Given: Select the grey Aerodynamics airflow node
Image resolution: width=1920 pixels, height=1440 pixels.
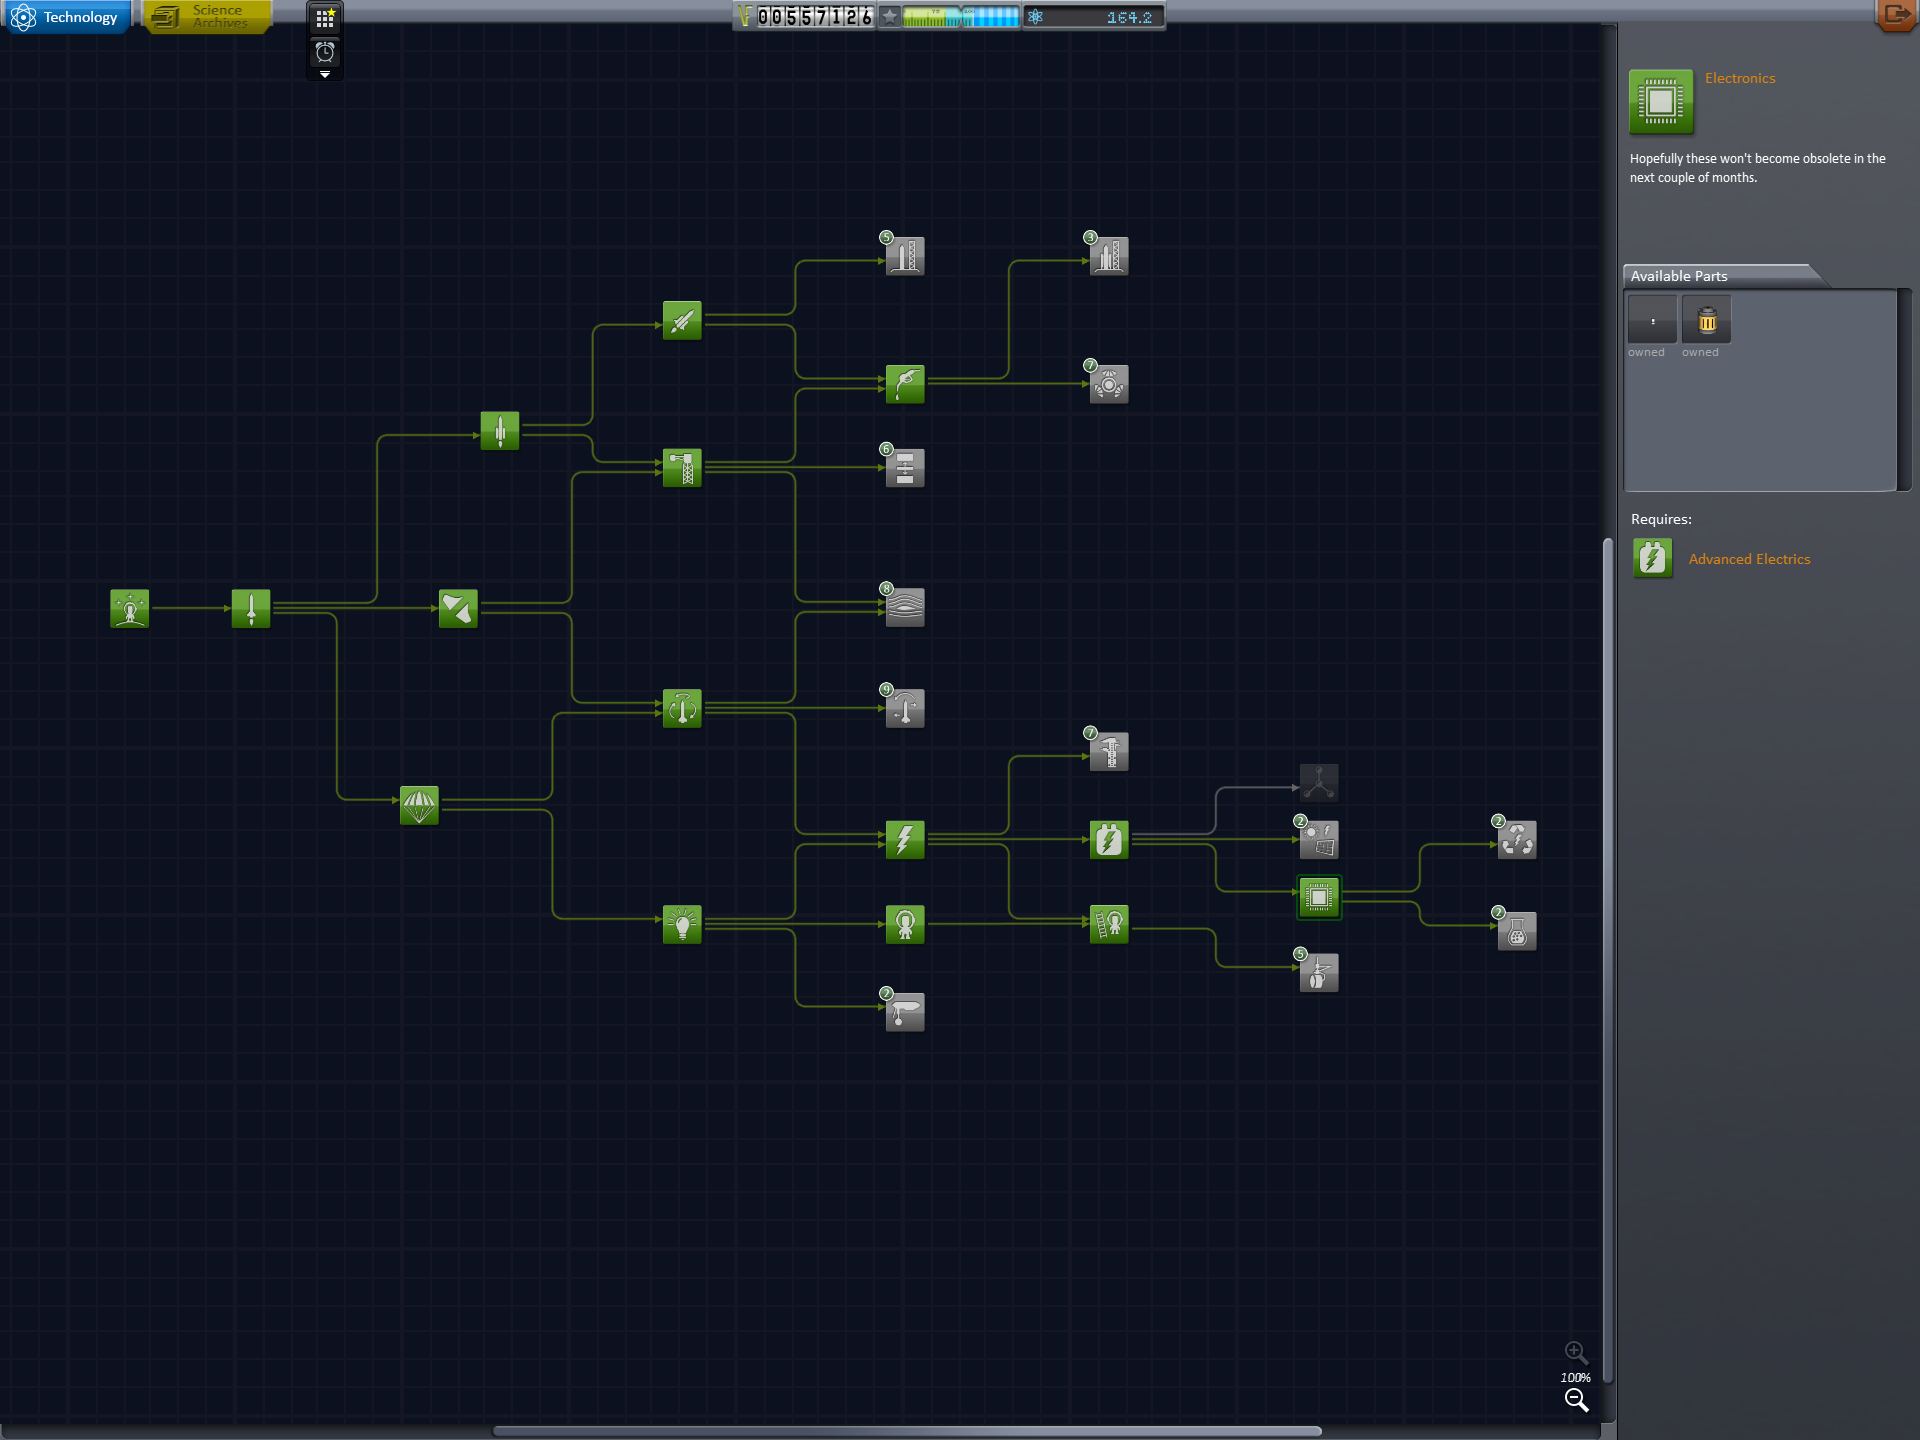Looking at the screenshot, I should [904, 607].
